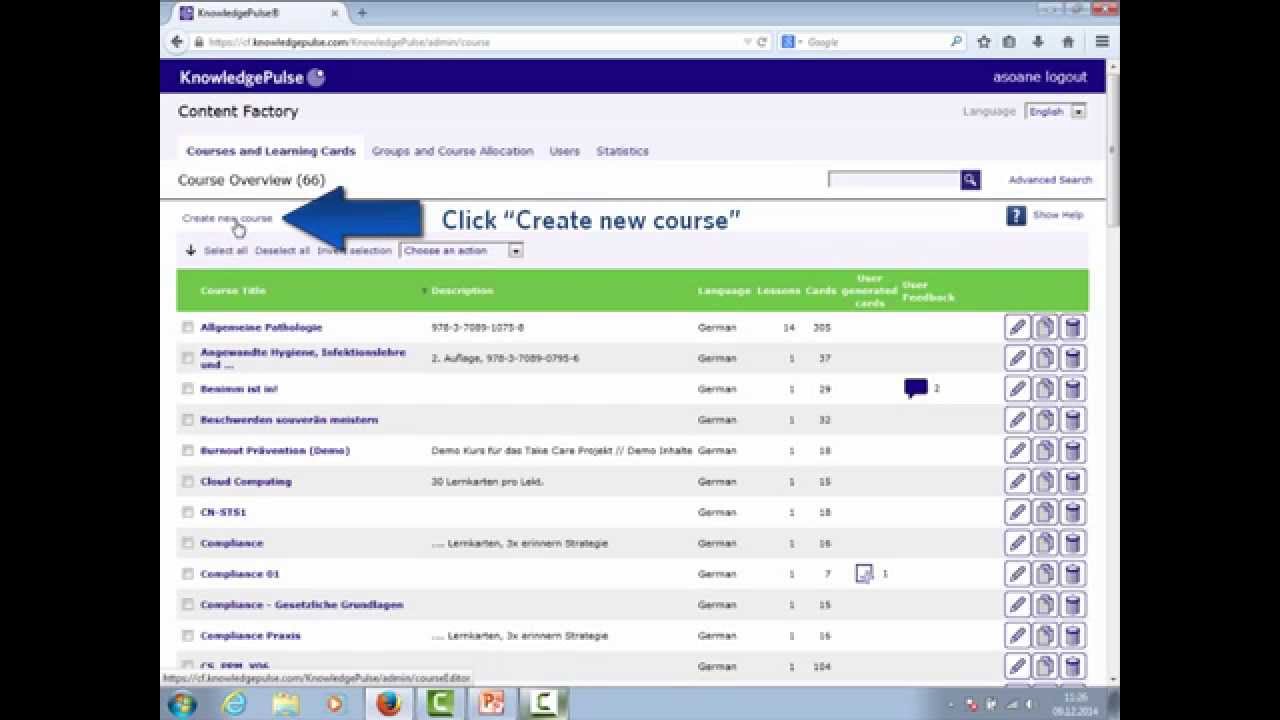Screen dimensions: 1280x720
Task: Open the bookmarks list icon
Action: [x=1009, y=42]
